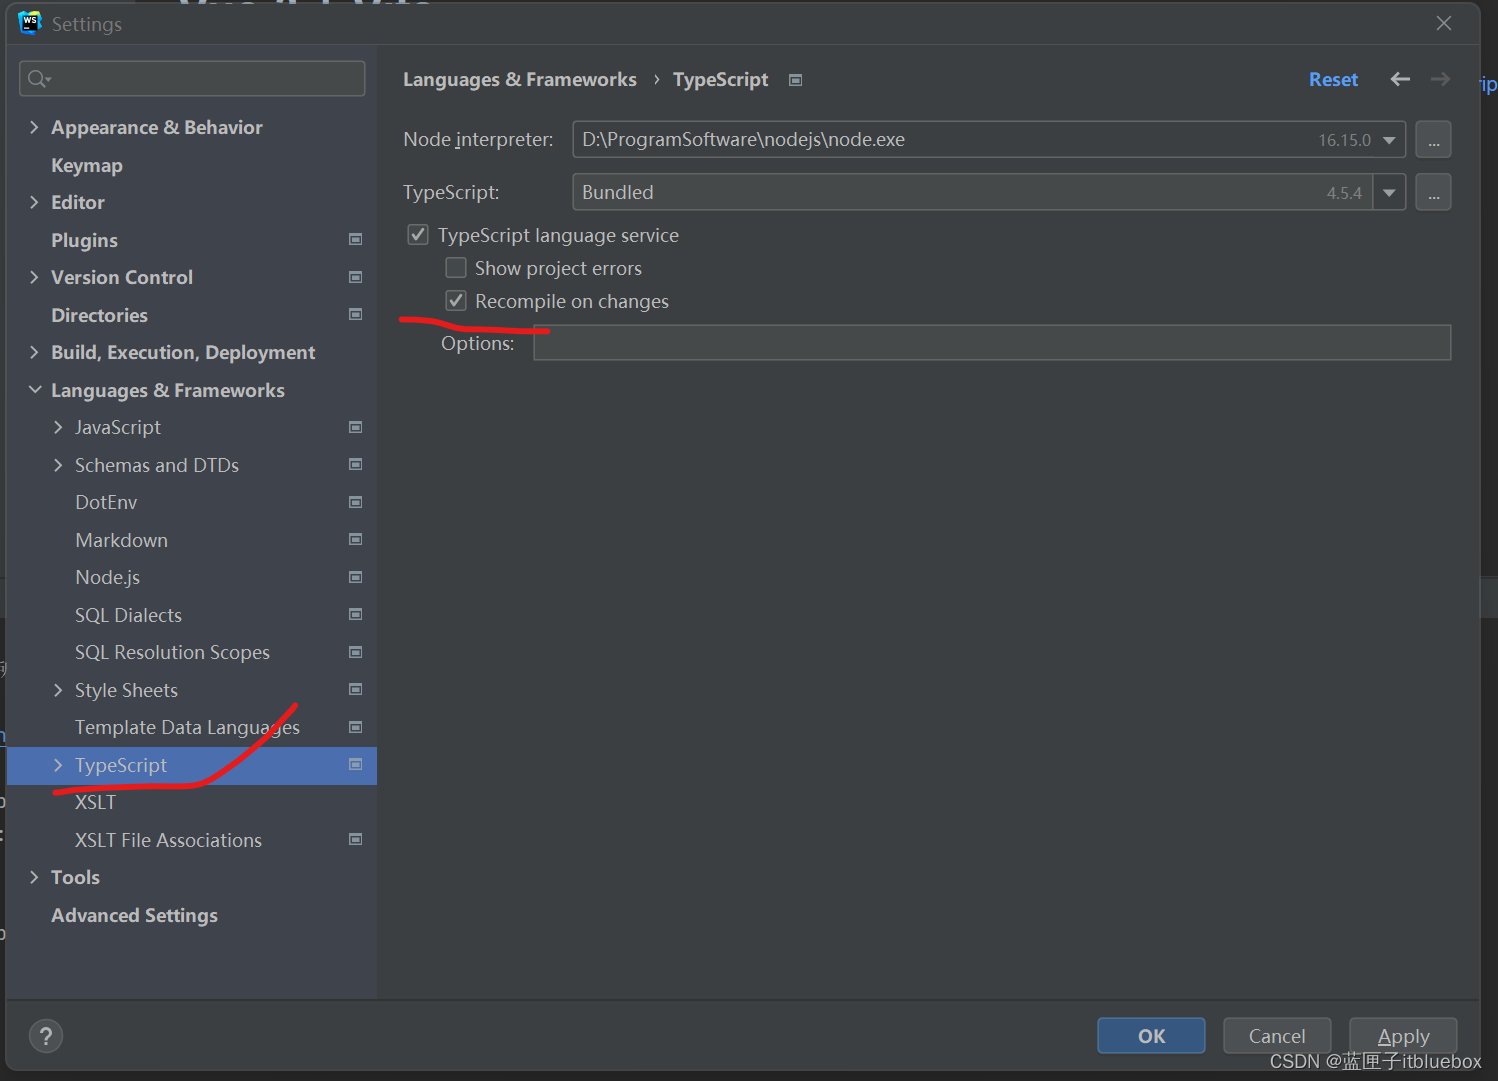Expand the Appearance & Behavior section
Screen dimensions: 1498x1081
point(35,127)
